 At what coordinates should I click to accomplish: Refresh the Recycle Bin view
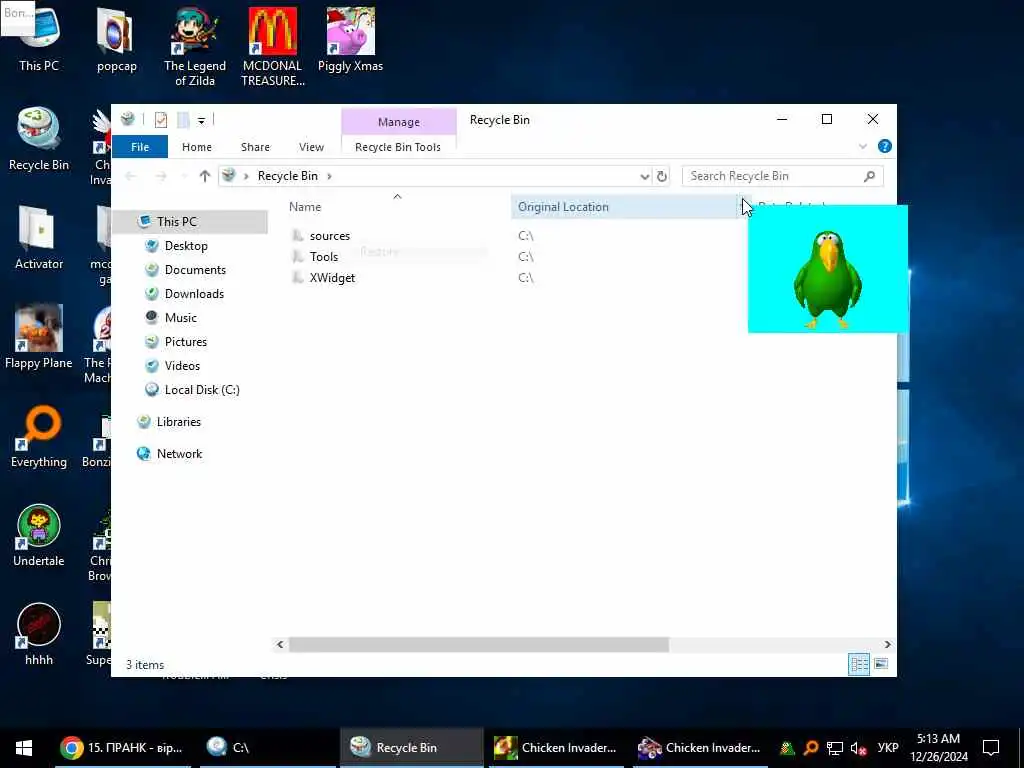[662, 176]
